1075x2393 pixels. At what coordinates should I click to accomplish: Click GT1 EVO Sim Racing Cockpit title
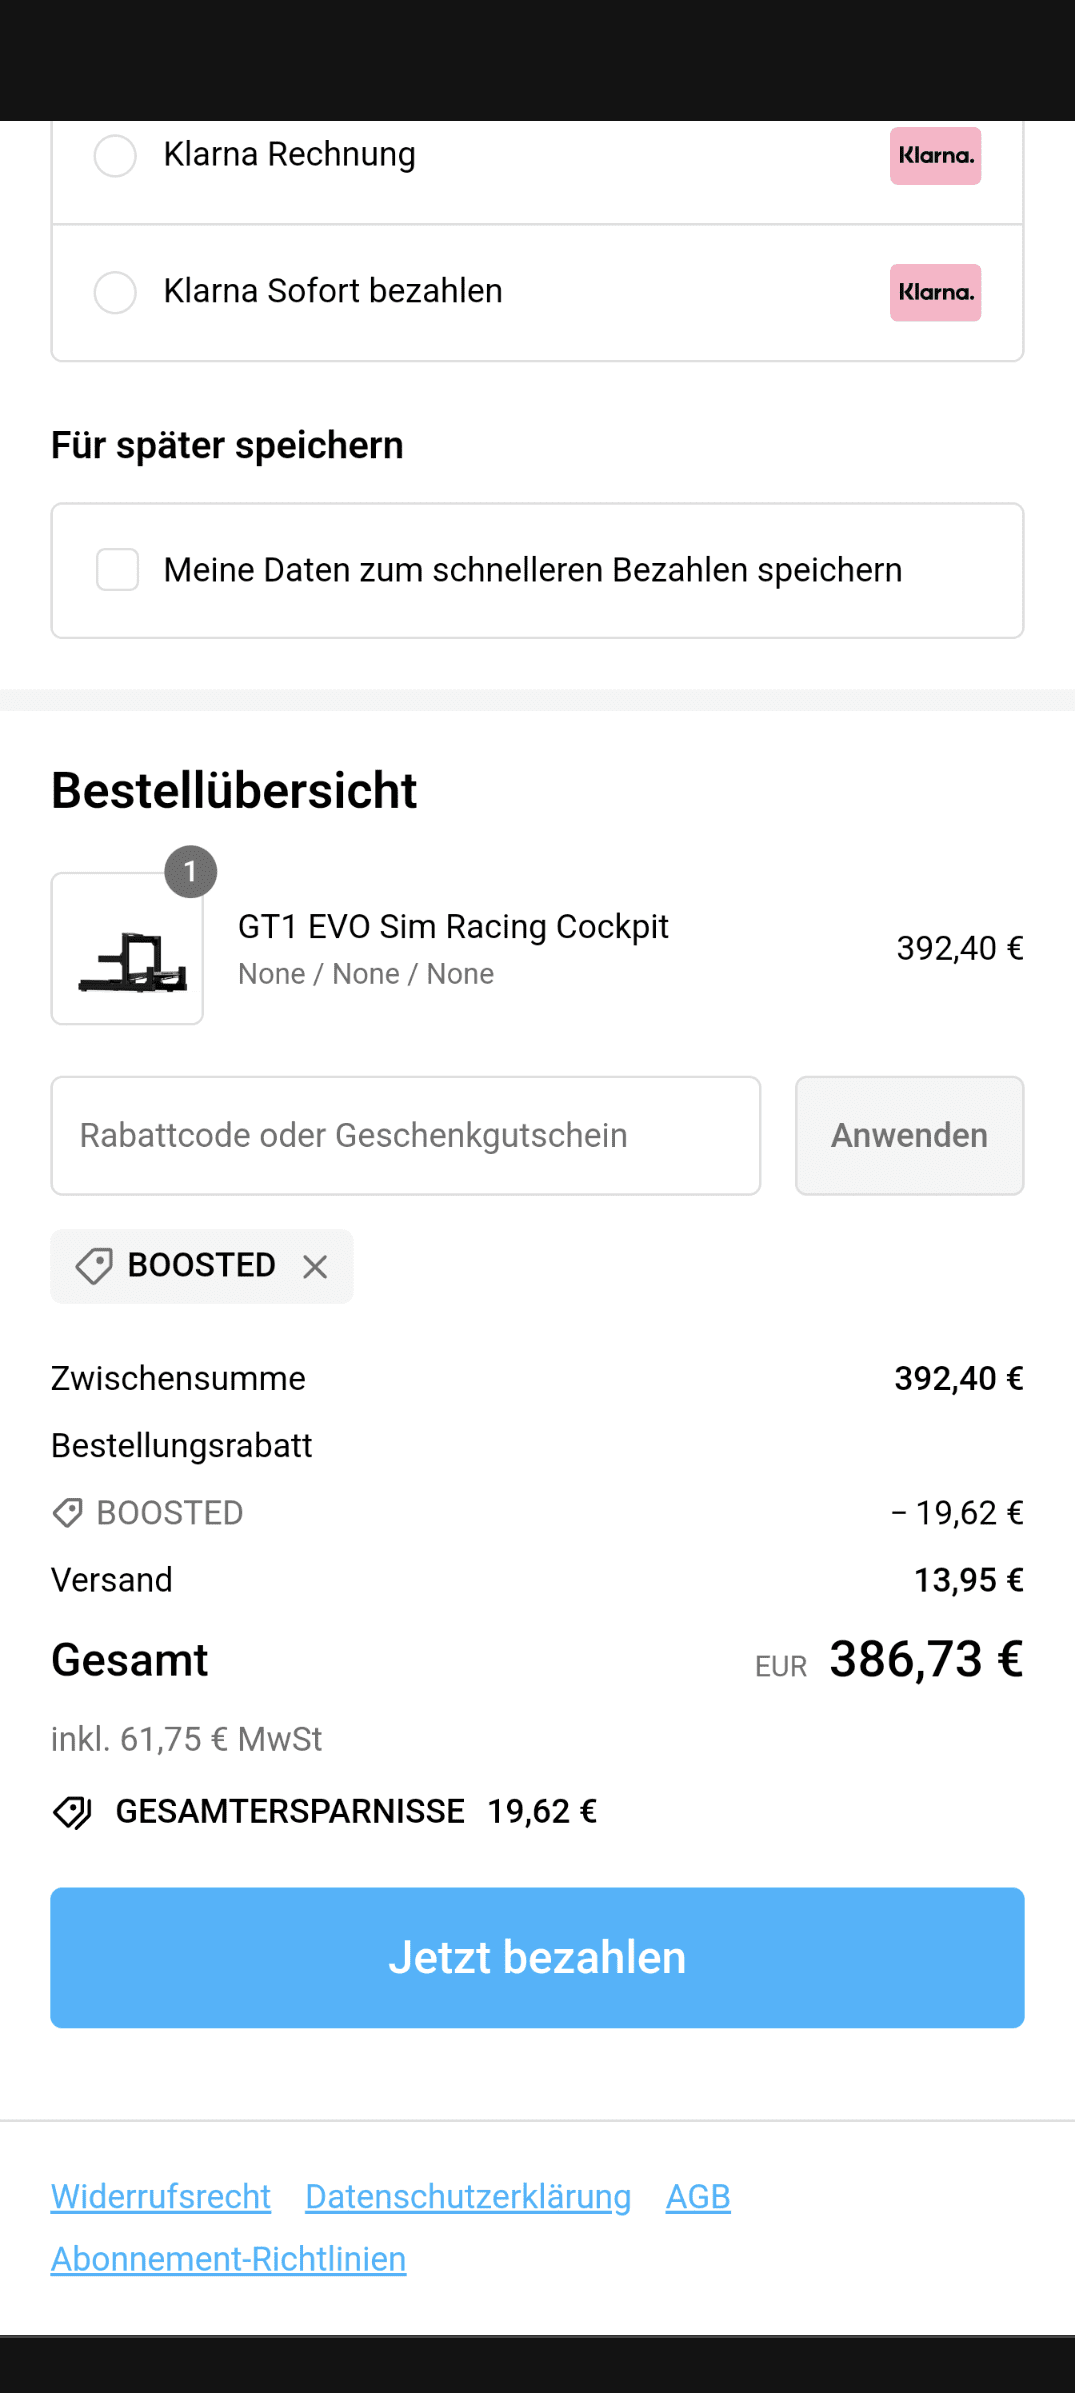coord(453,927)
